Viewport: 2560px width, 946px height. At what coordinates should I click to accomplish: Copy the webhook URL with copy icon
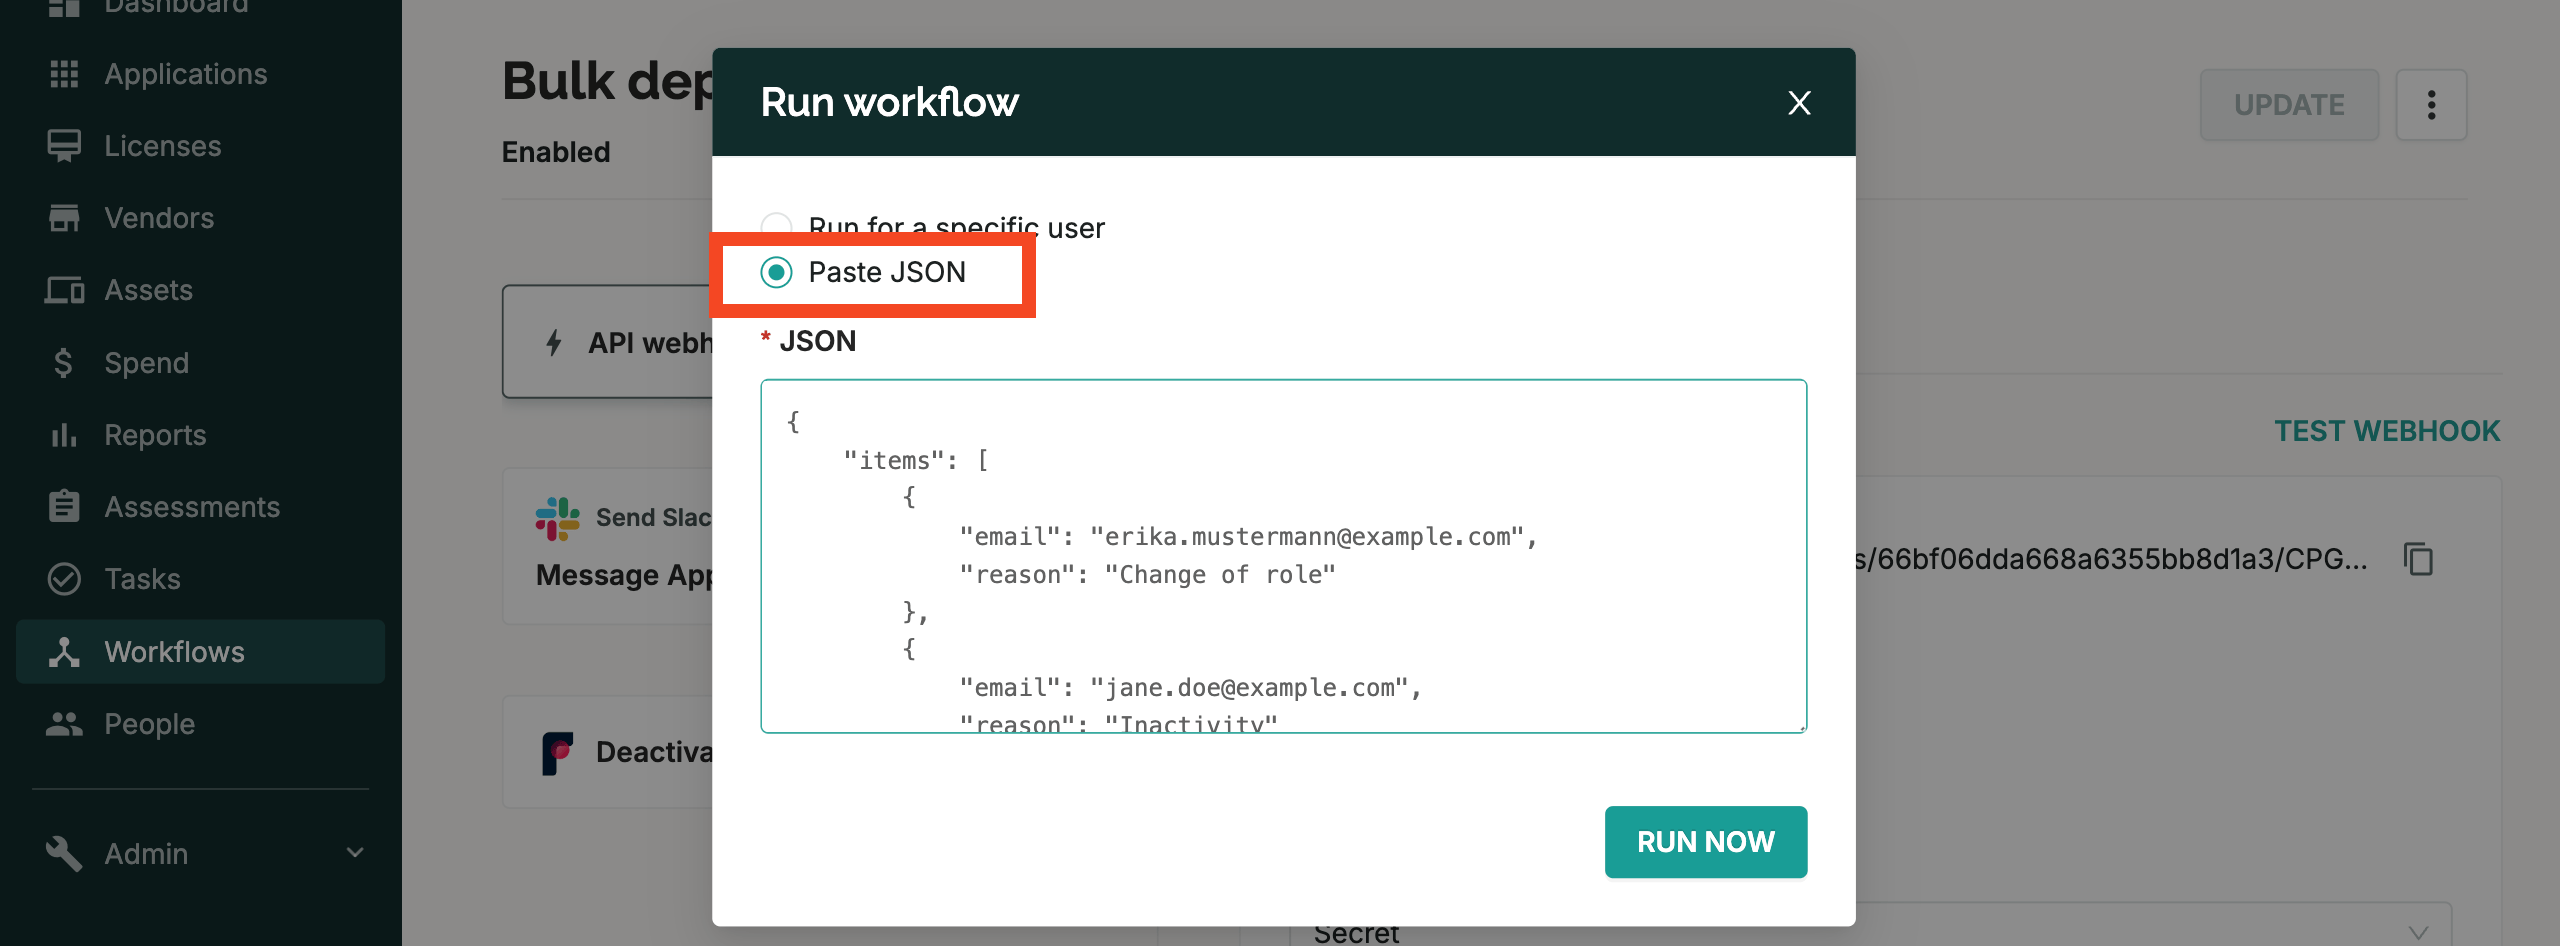click(x=2418, y=559)
